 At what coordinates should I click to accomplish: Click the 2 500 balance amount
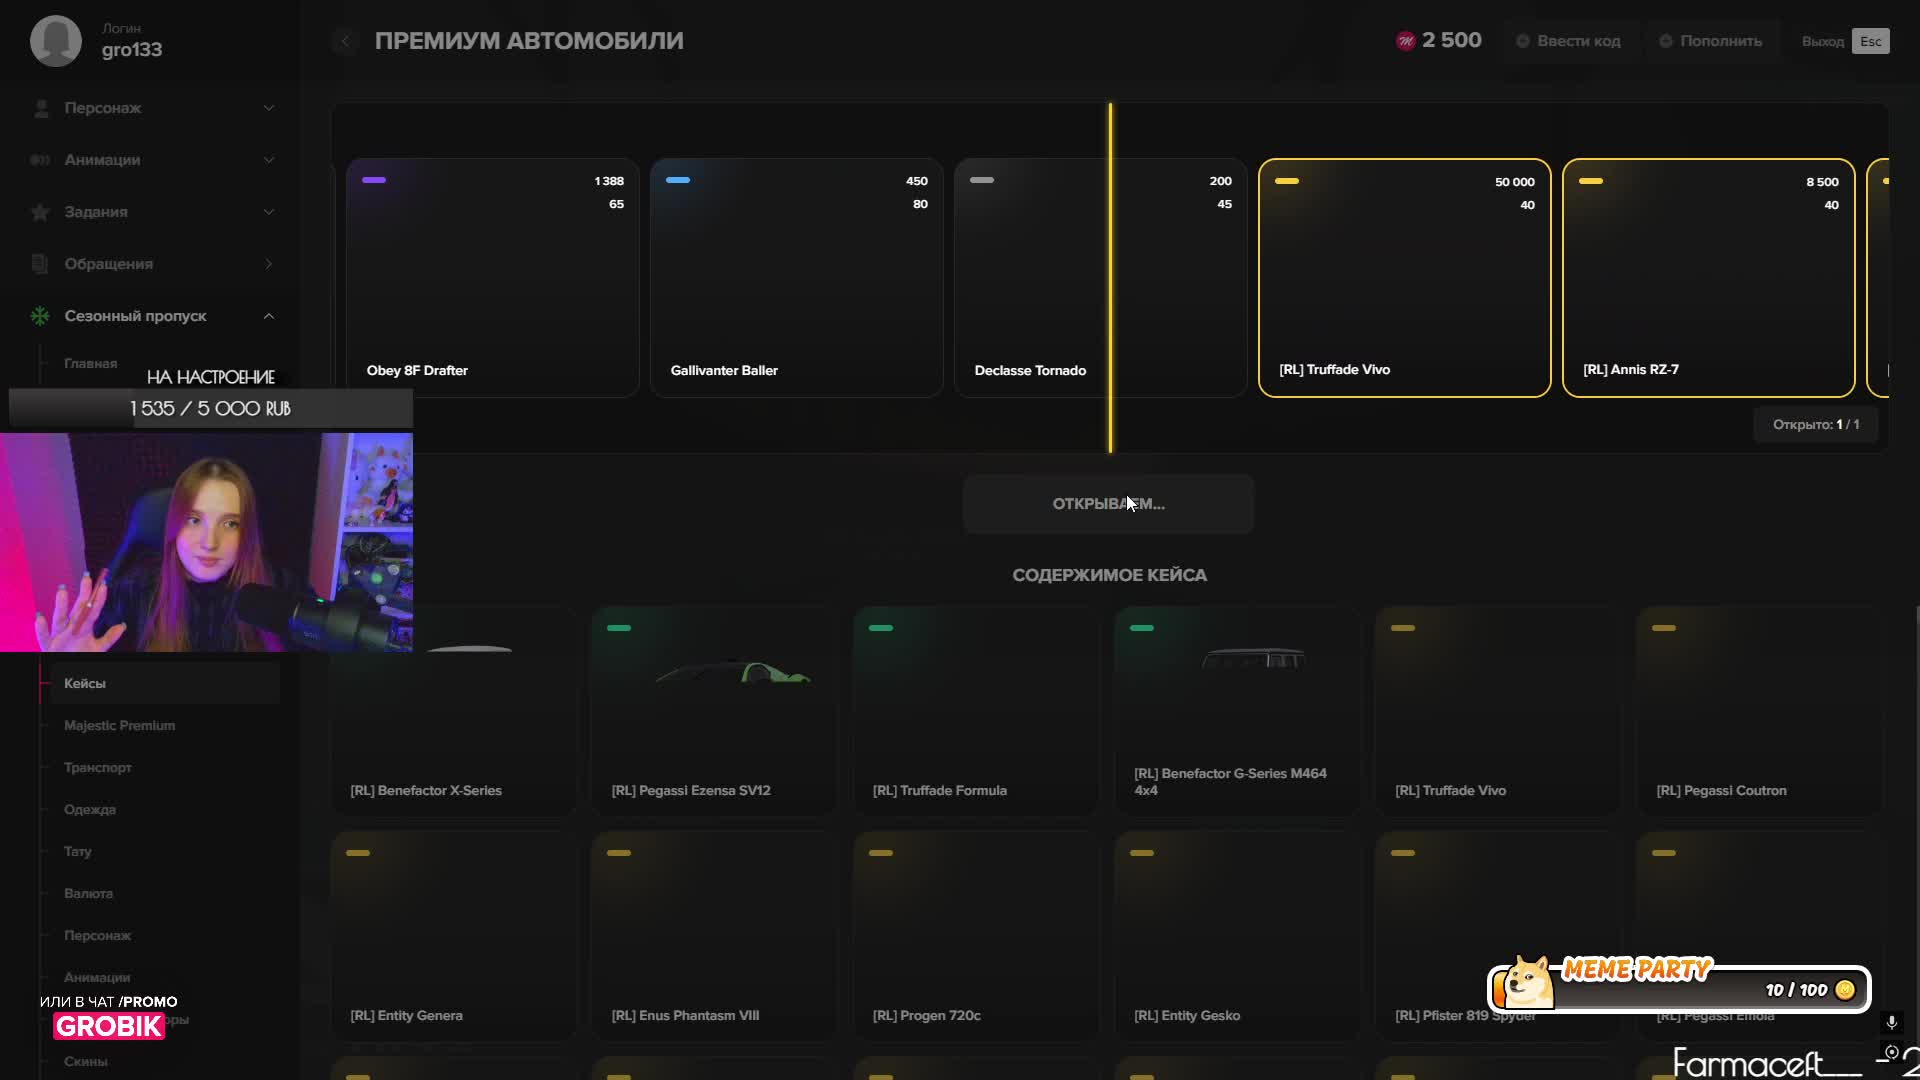(1451, 40)
